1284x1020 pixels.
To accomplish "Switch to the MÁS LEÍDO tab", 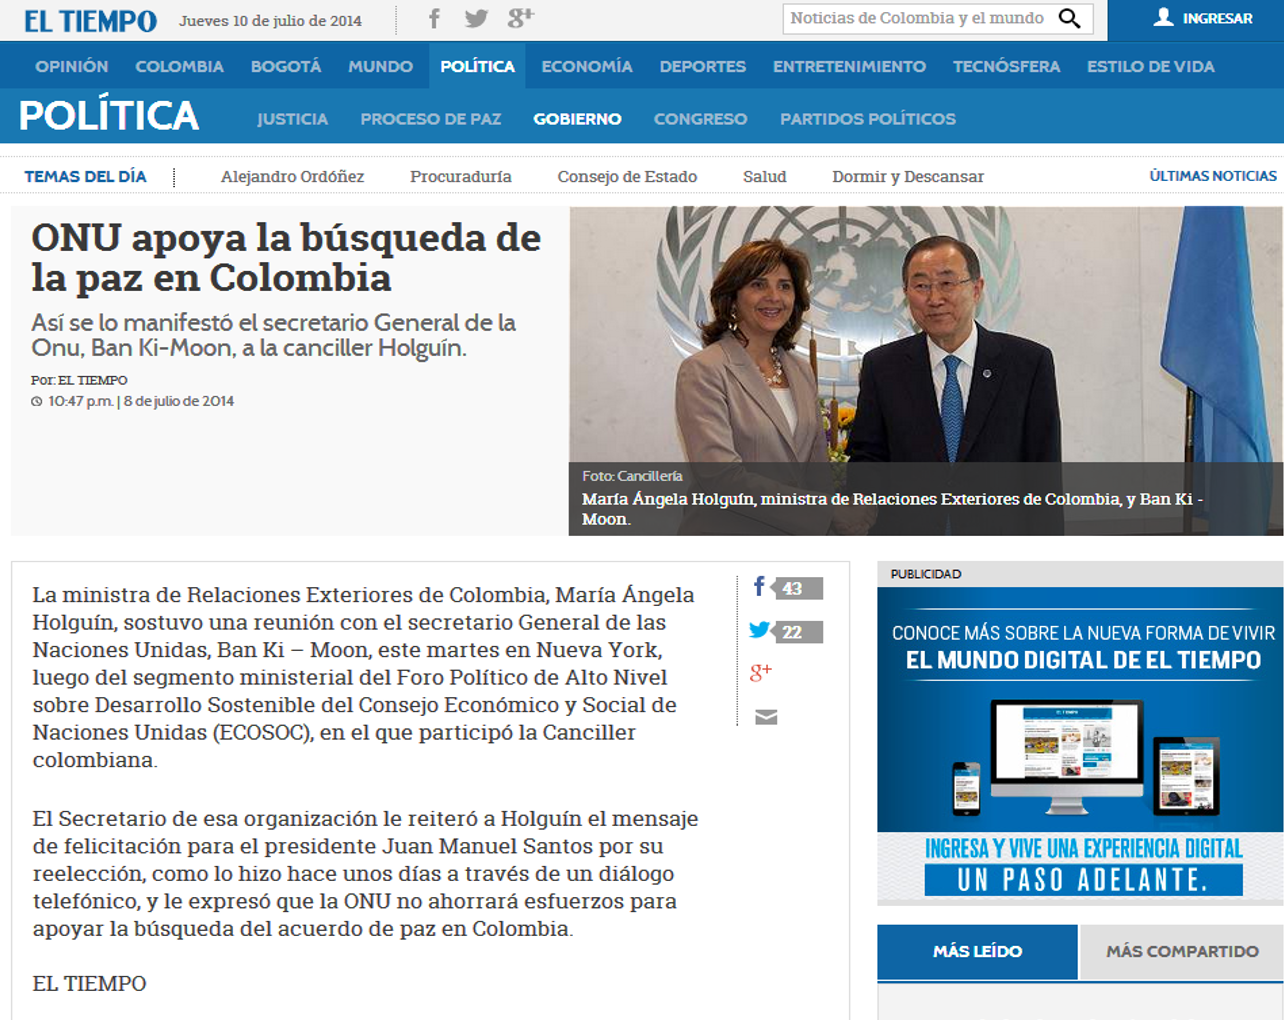I will tap(977, 951).
